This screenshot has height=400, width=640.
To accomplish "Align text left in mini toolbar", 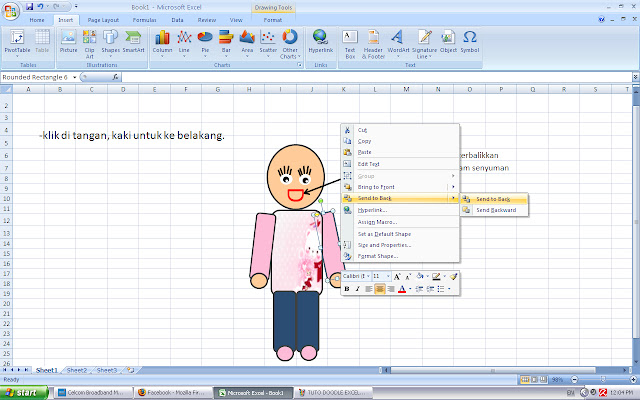I will 369,289.
